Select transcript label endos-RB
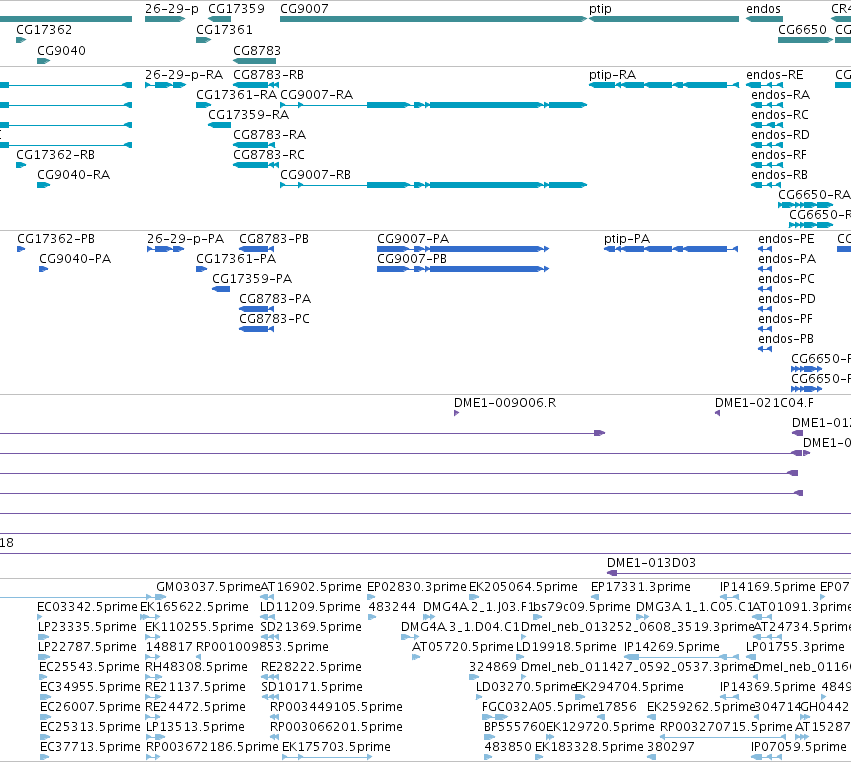The height and width of the screenshot is (762, 851). pyautogui.click(x=779, y=175)
